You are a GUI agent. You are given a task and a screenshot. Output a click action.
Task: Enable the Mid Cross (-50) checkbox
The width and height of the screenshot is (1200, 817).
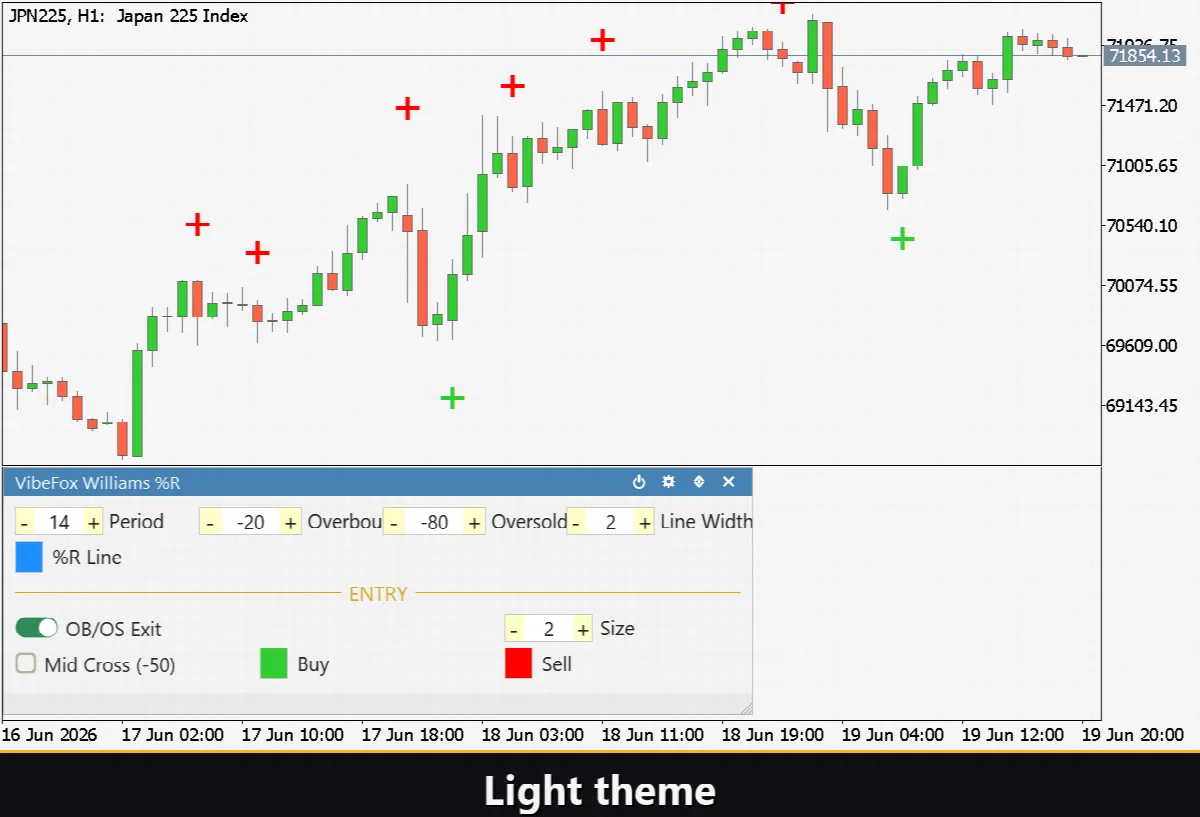26,664
